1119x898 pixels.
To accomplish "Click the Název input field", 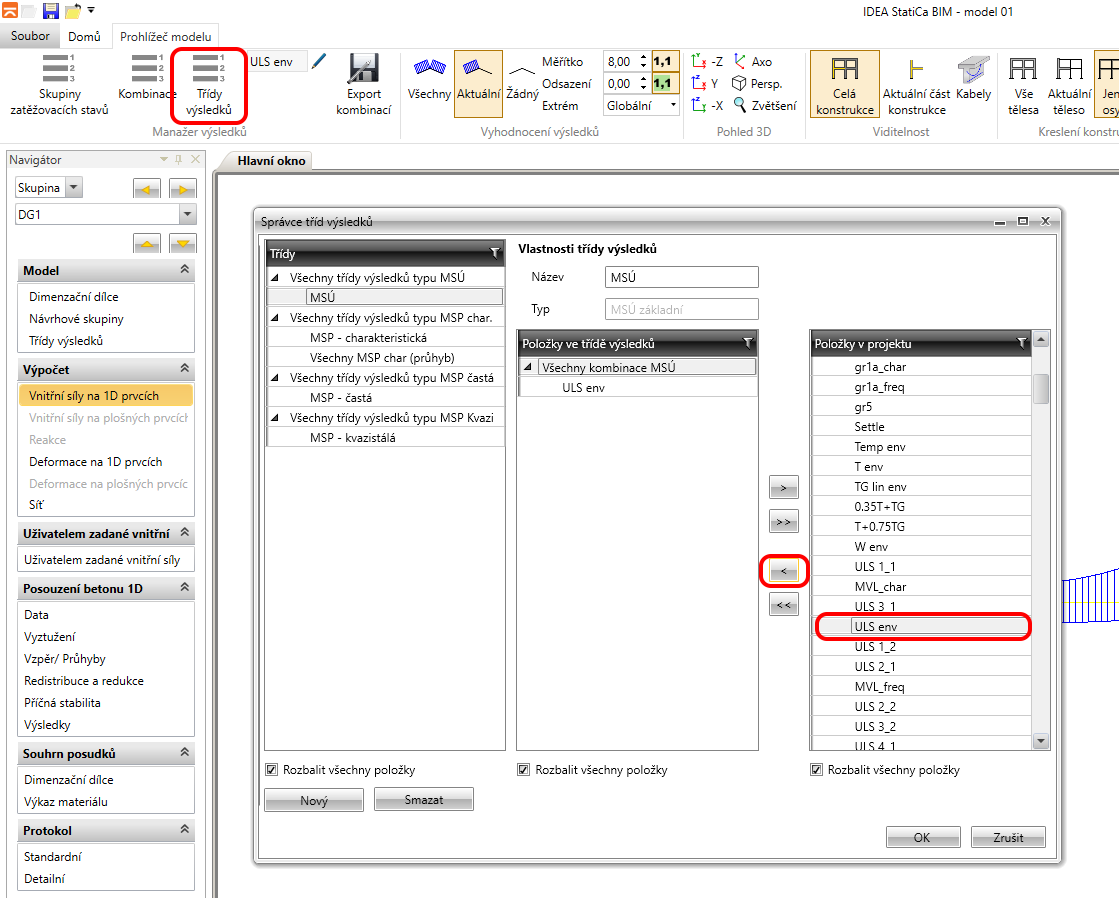I will coord(682,277).
